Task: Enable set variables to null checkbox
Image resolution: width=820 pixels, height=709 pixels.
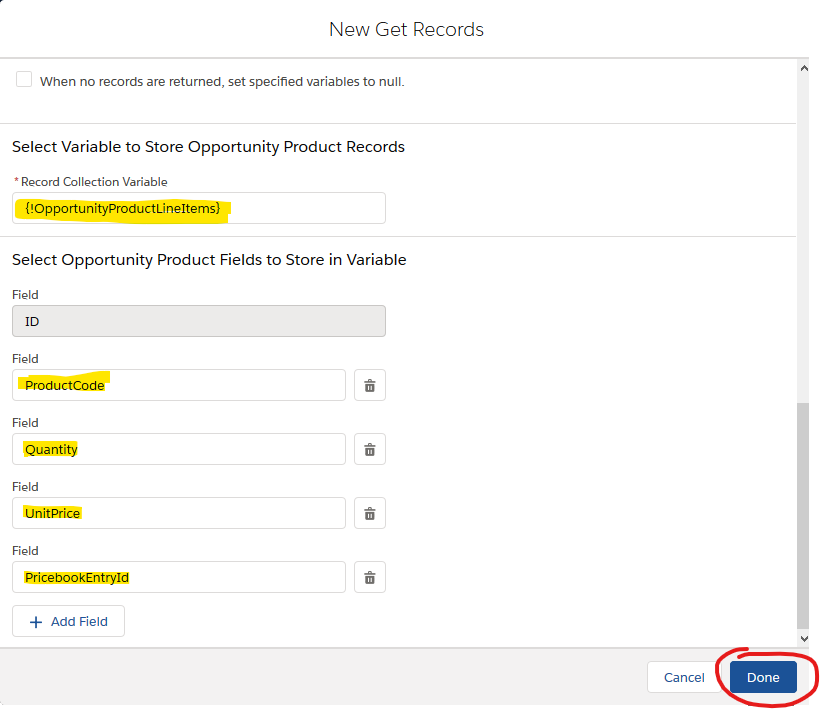Action: [24, 79]
